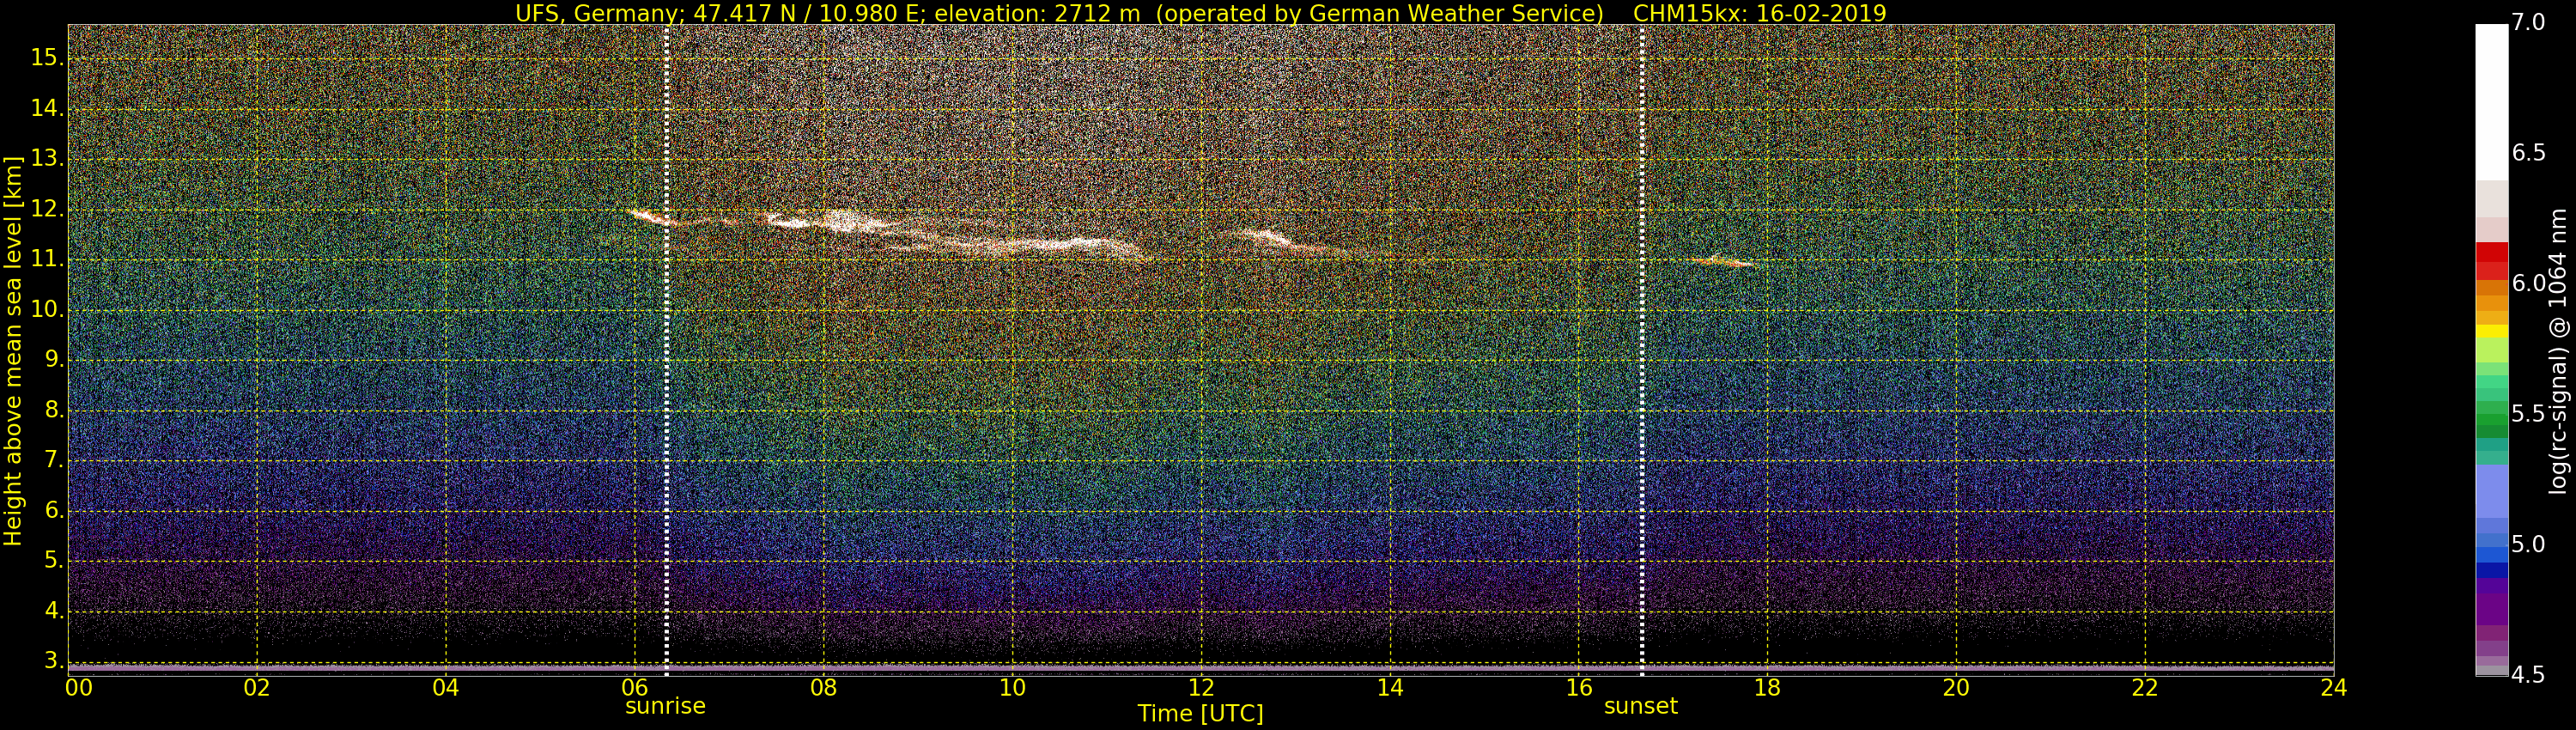Click the x-axis tick label '06'
2576x730 pixels.
click(x=635, y=687)
